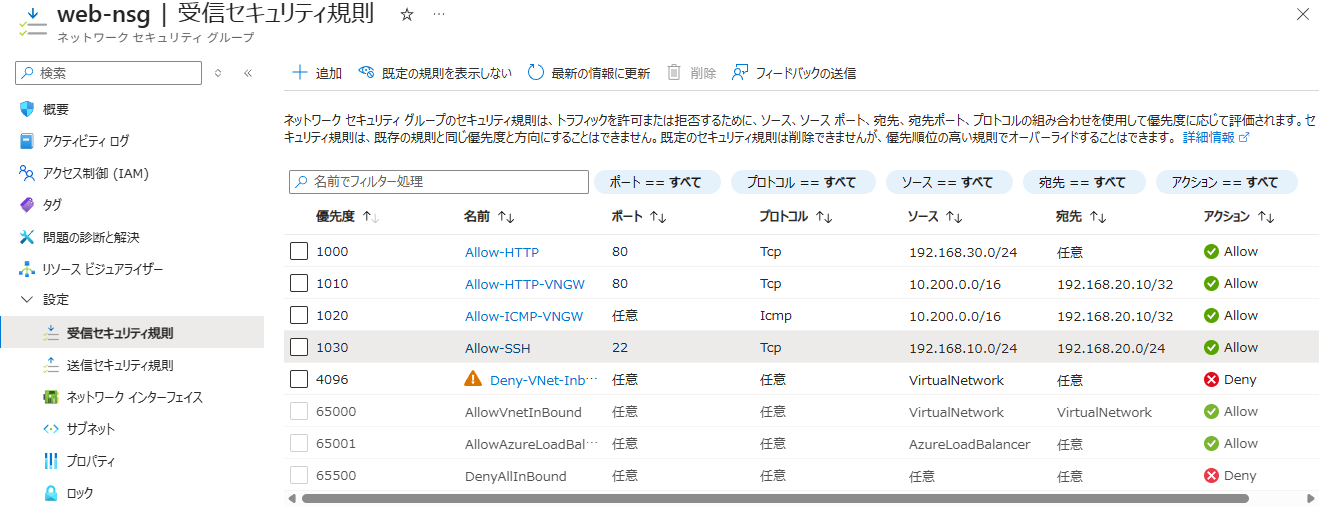Click the warning icon on Deny-VNet rule
Viewport: 1321px width, 516px height.
tap(473, 379)
